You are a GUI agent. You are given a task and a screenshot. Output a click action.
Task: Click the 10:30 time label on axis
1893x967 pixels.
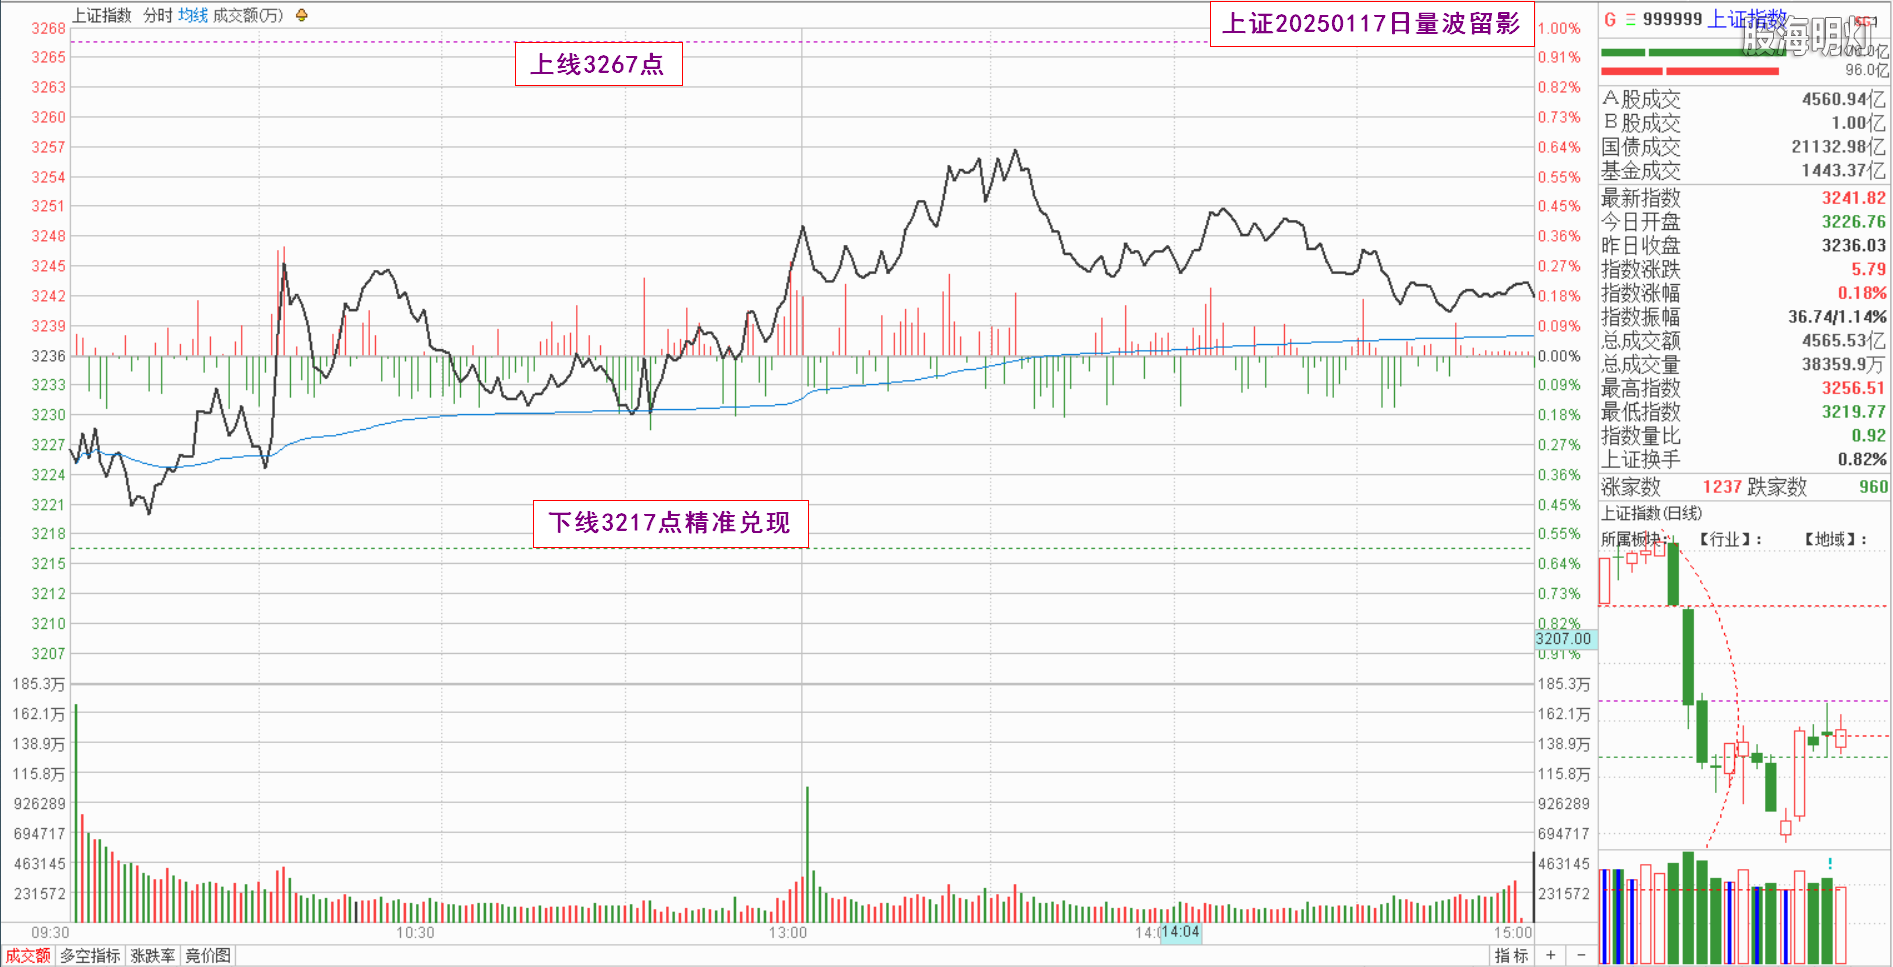[415, 933]
